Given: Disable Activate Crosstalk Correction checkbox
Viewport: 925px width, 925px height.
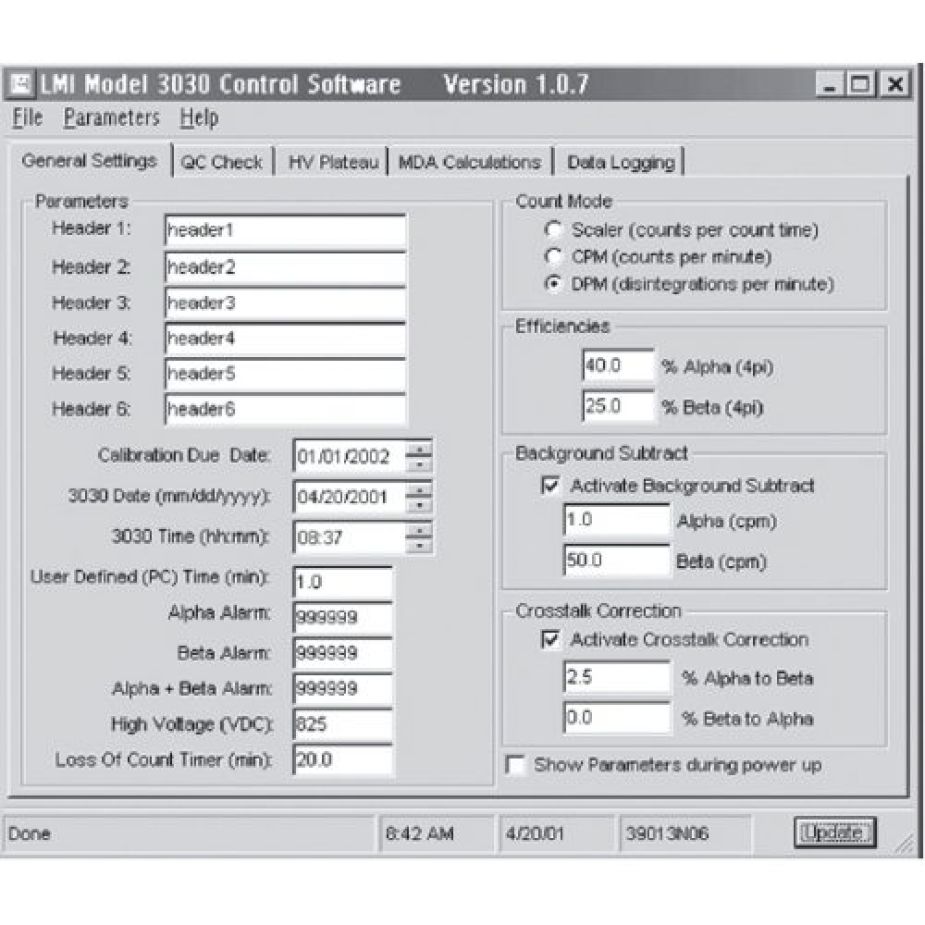Looking at the screenshot, I should coord(550,640).
